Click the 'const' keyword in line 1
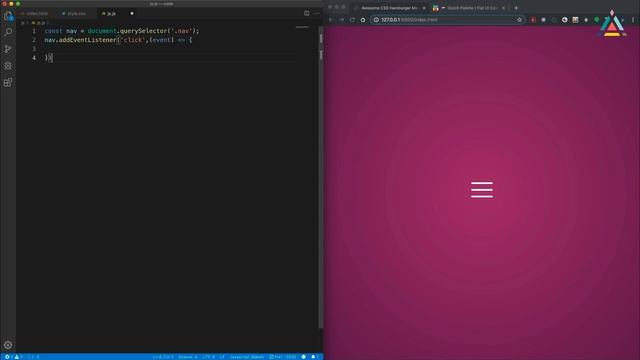Screen dimensions: 640x360 (x=53, y=31)
